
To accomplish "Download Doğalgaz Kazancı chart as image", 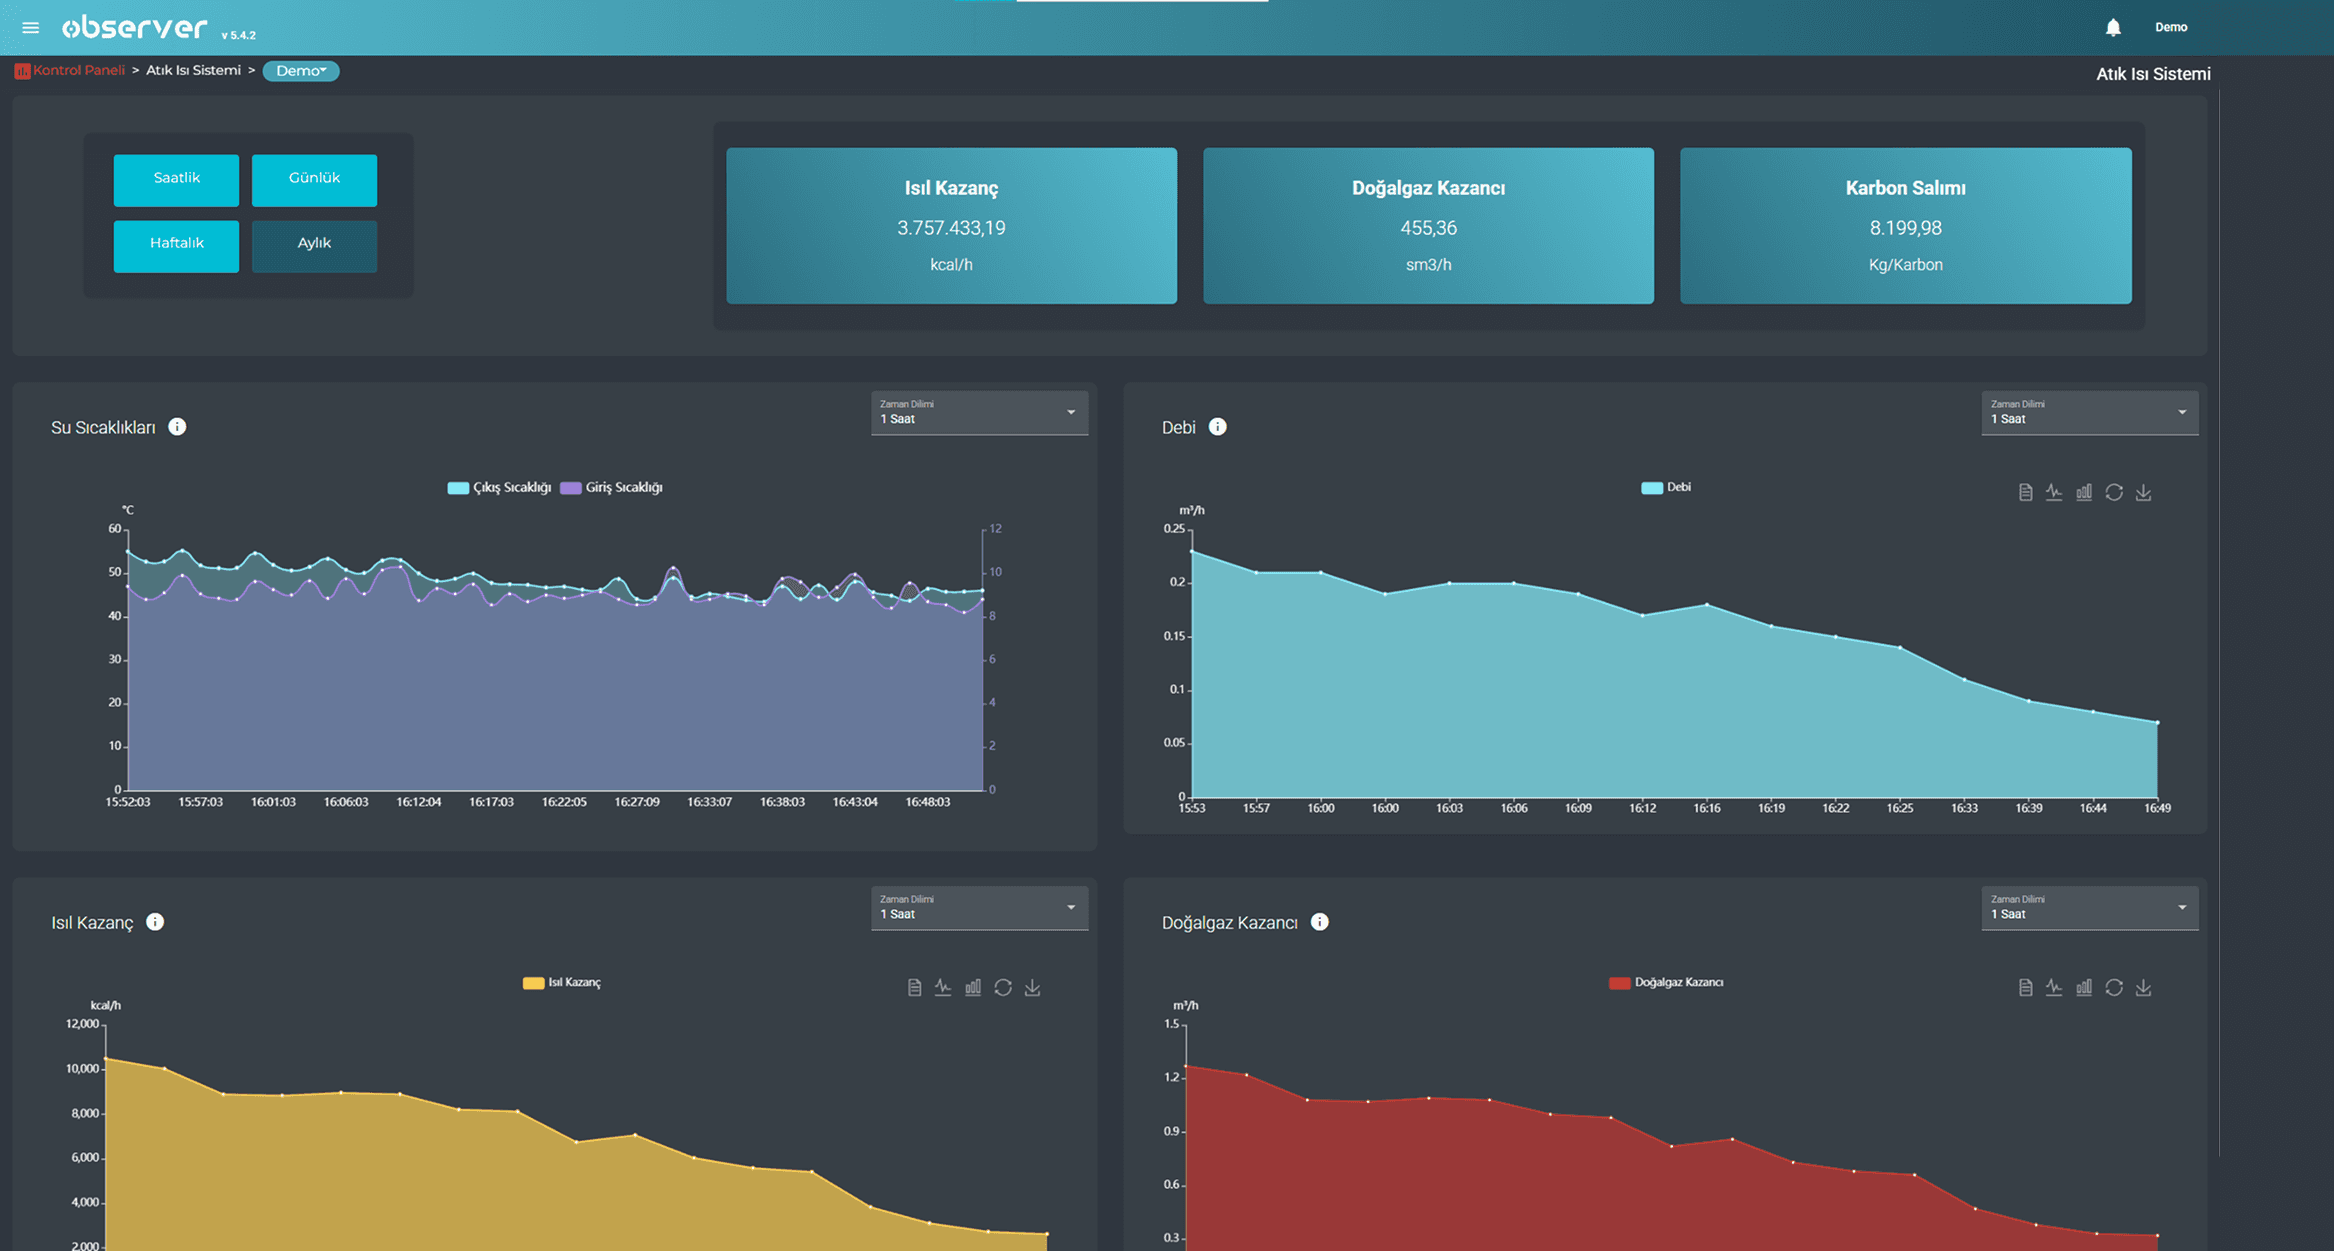I will (x=2144, y=988).
